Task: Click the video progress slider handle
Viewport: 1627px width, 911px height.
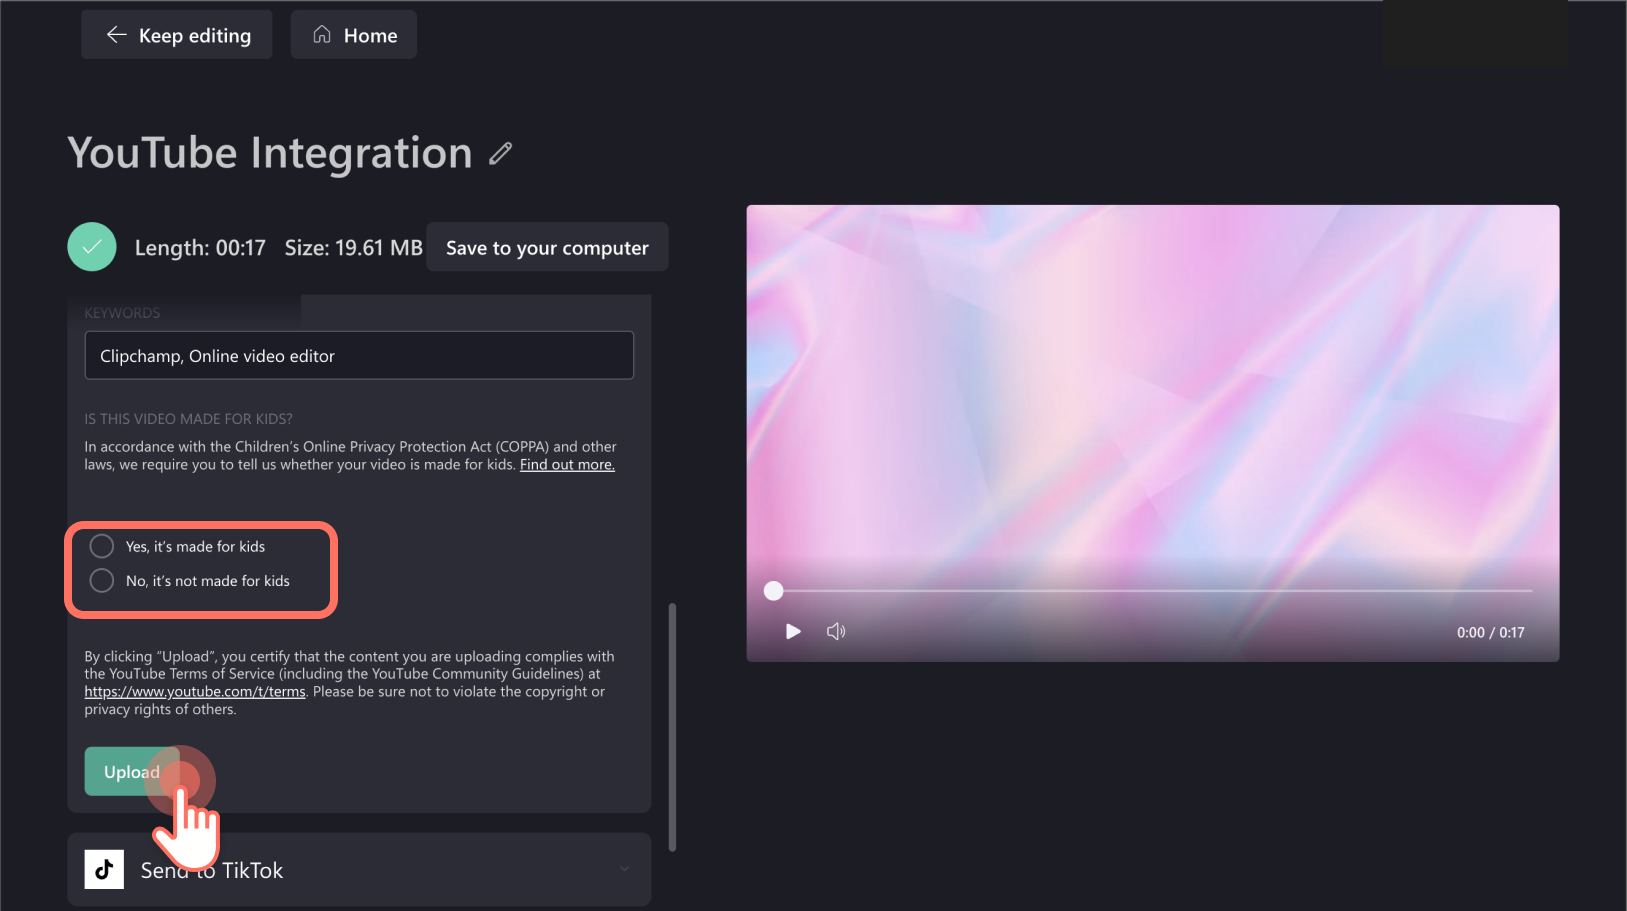Action: (x=773, y=591)
